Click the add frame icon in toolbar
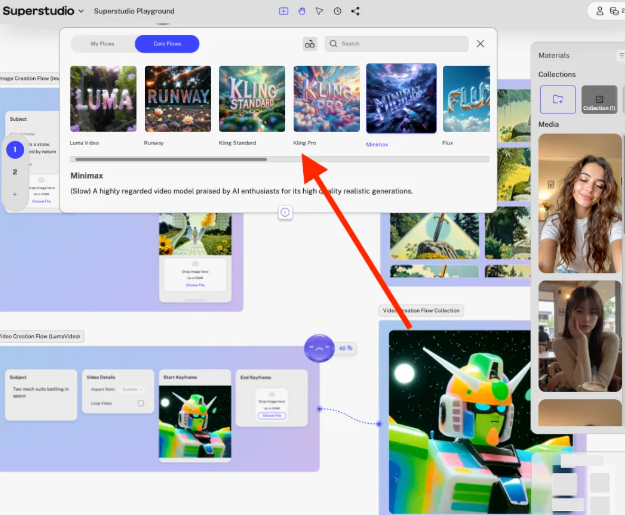625x515 pixels. [x=284, y=11]
